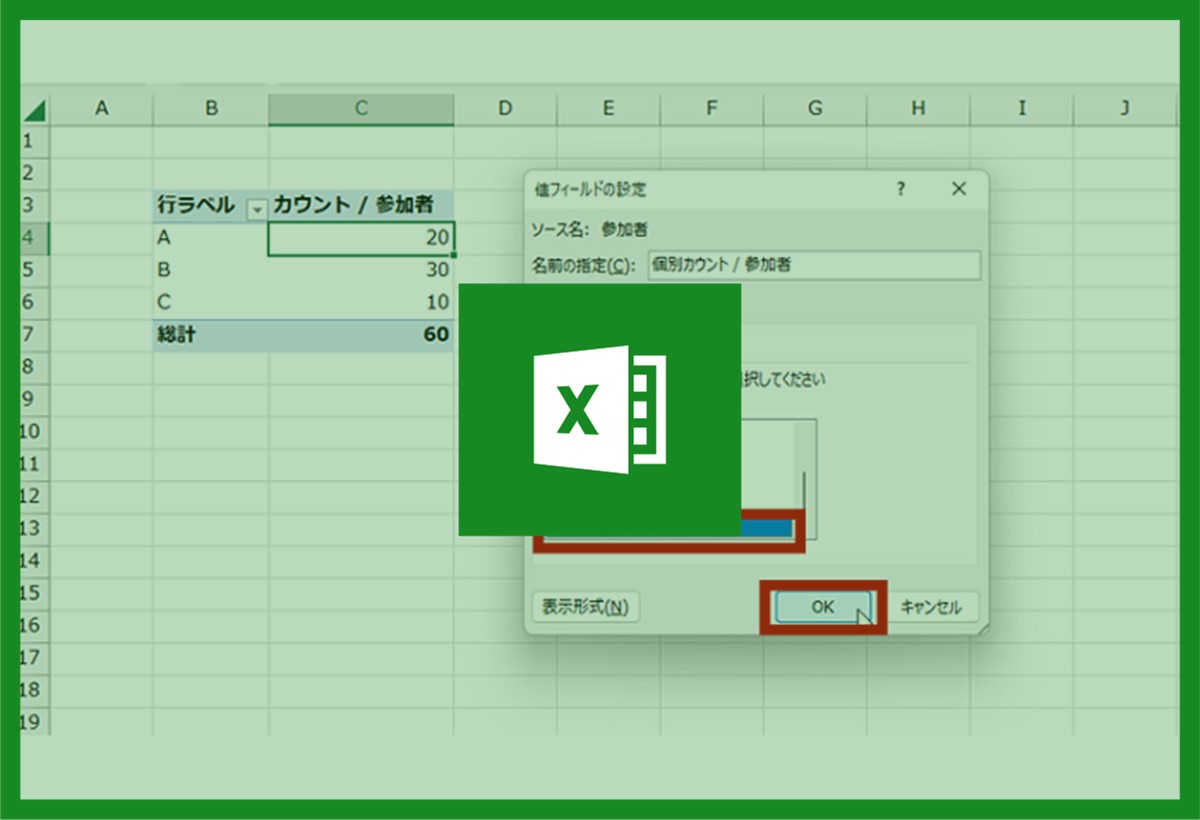Click cell containing value 20
Image resolution: width=1200 pixels, height=820 pixels.
pyautogui.click(x=361, y=239)
